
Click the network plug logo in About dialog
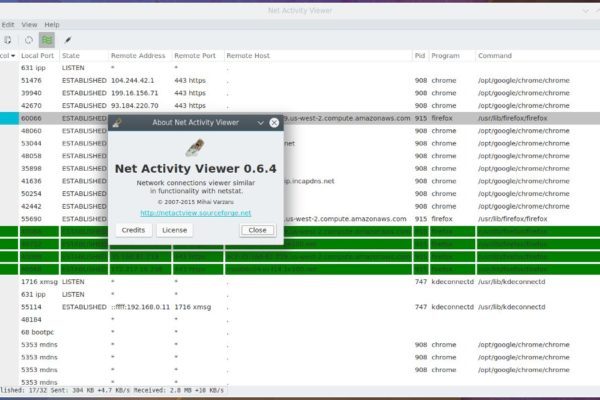(x=195, y=146)
